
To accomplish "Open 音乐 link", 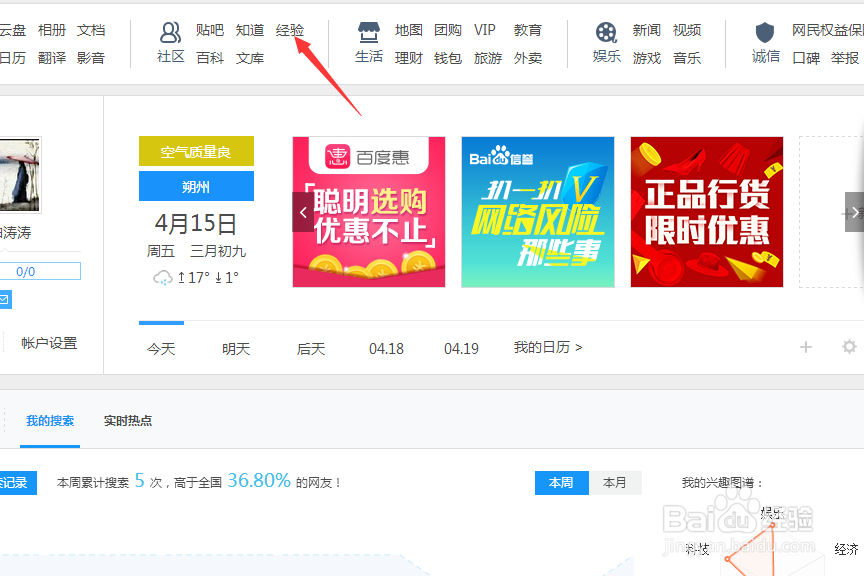I will click(x=687, y=58).
